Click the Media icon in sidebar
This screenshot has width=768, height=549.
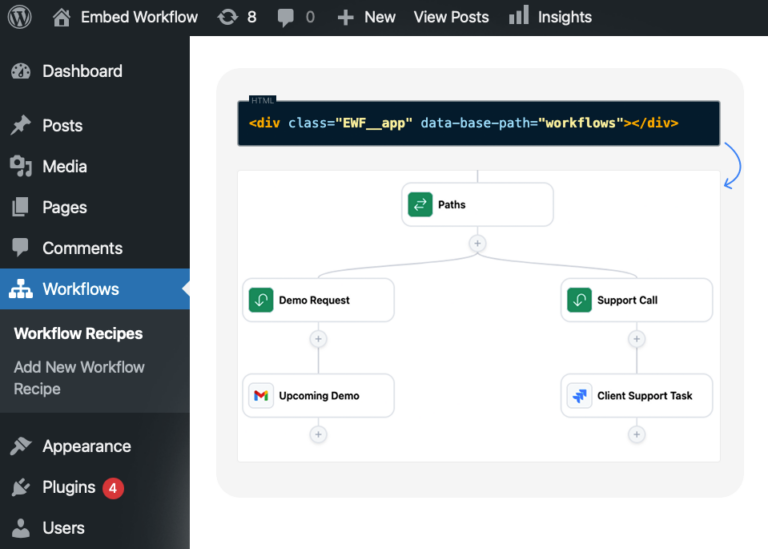21,166
